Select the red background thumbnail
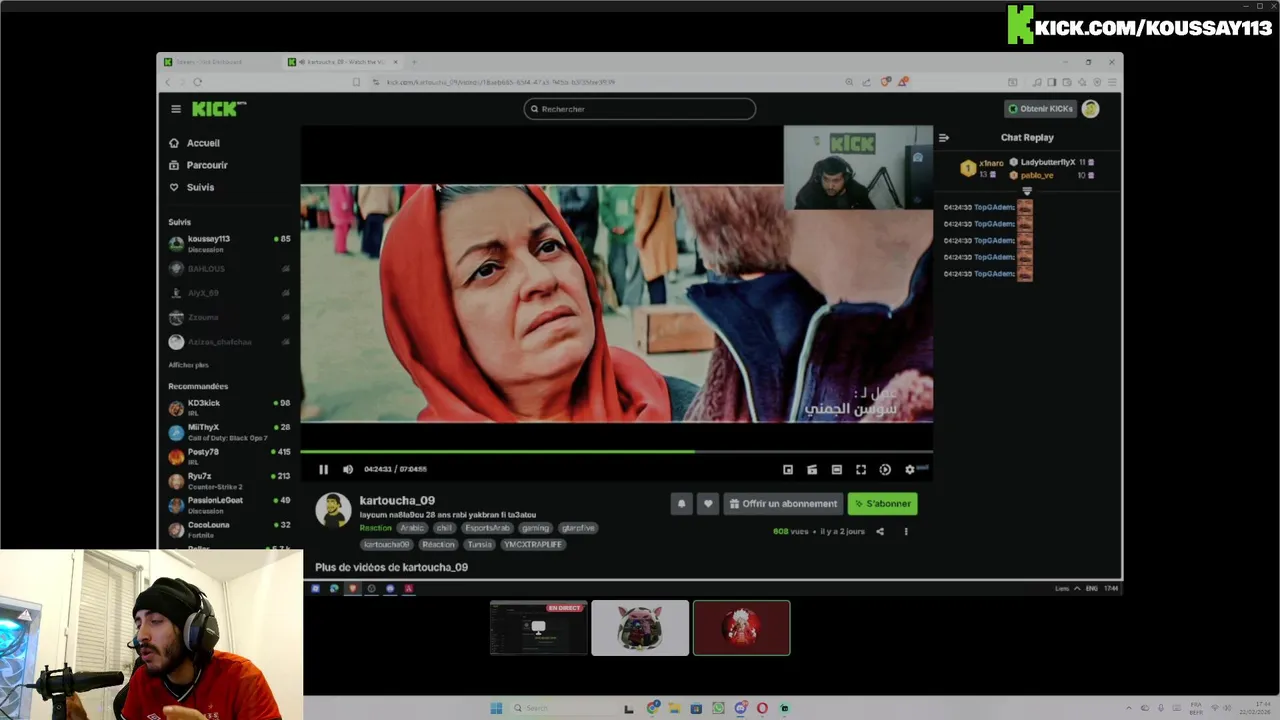 point(741,628)
